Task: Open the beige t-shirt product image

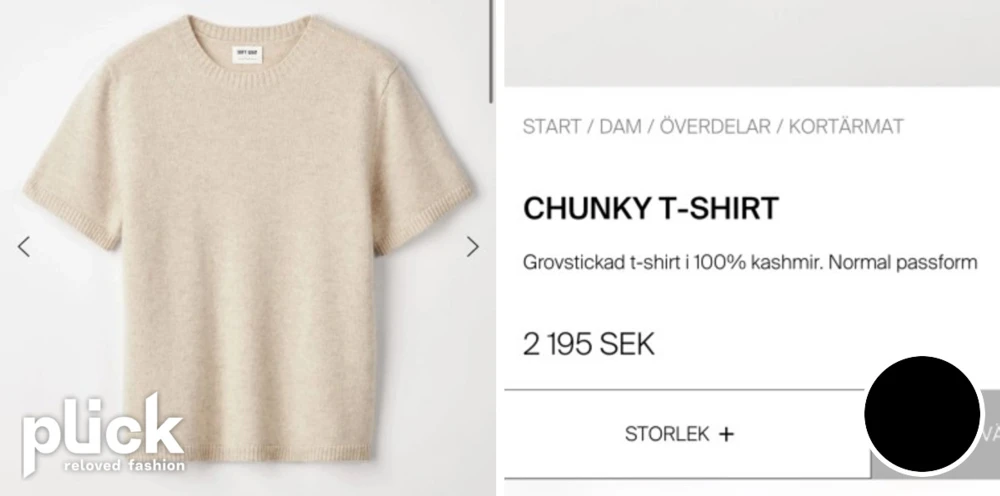Action: 247,237
